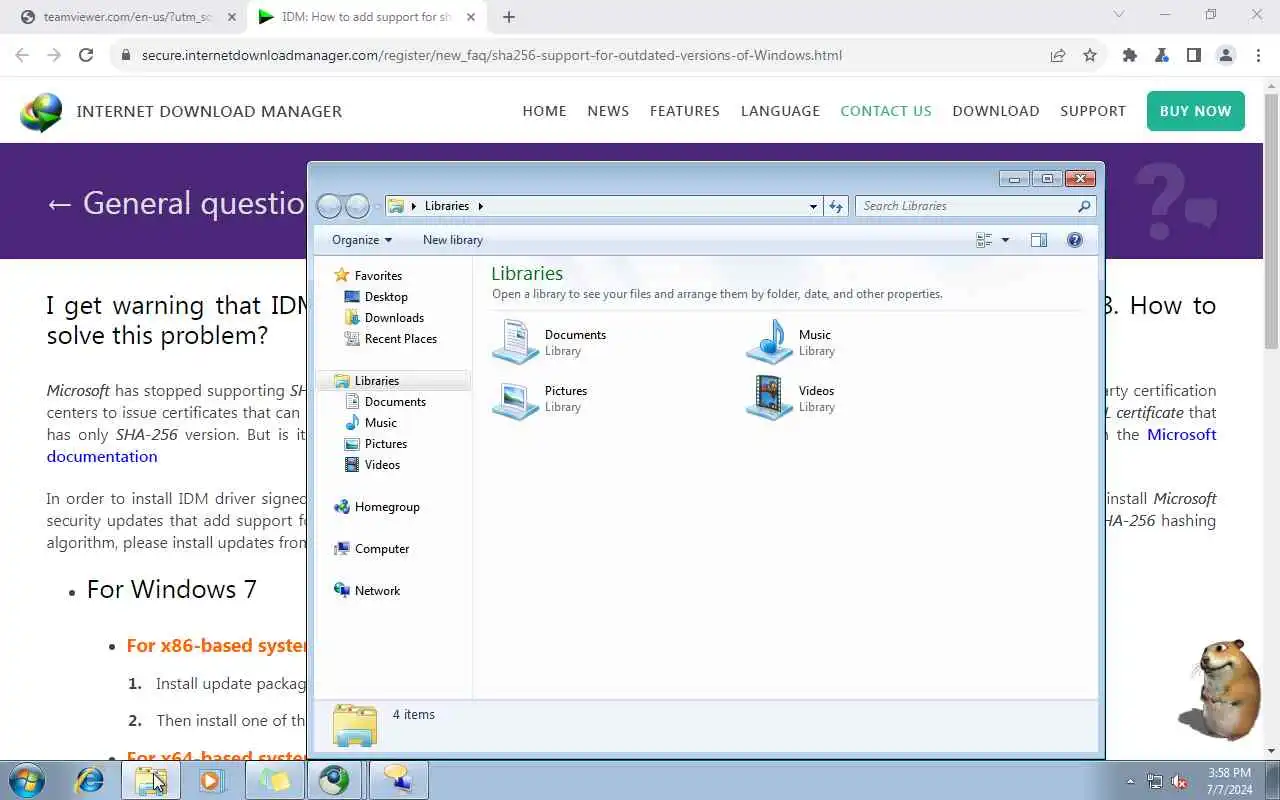Open the Videos library icon
The height and width of the screenshot is (800, 1280).
tap(770, 398)
